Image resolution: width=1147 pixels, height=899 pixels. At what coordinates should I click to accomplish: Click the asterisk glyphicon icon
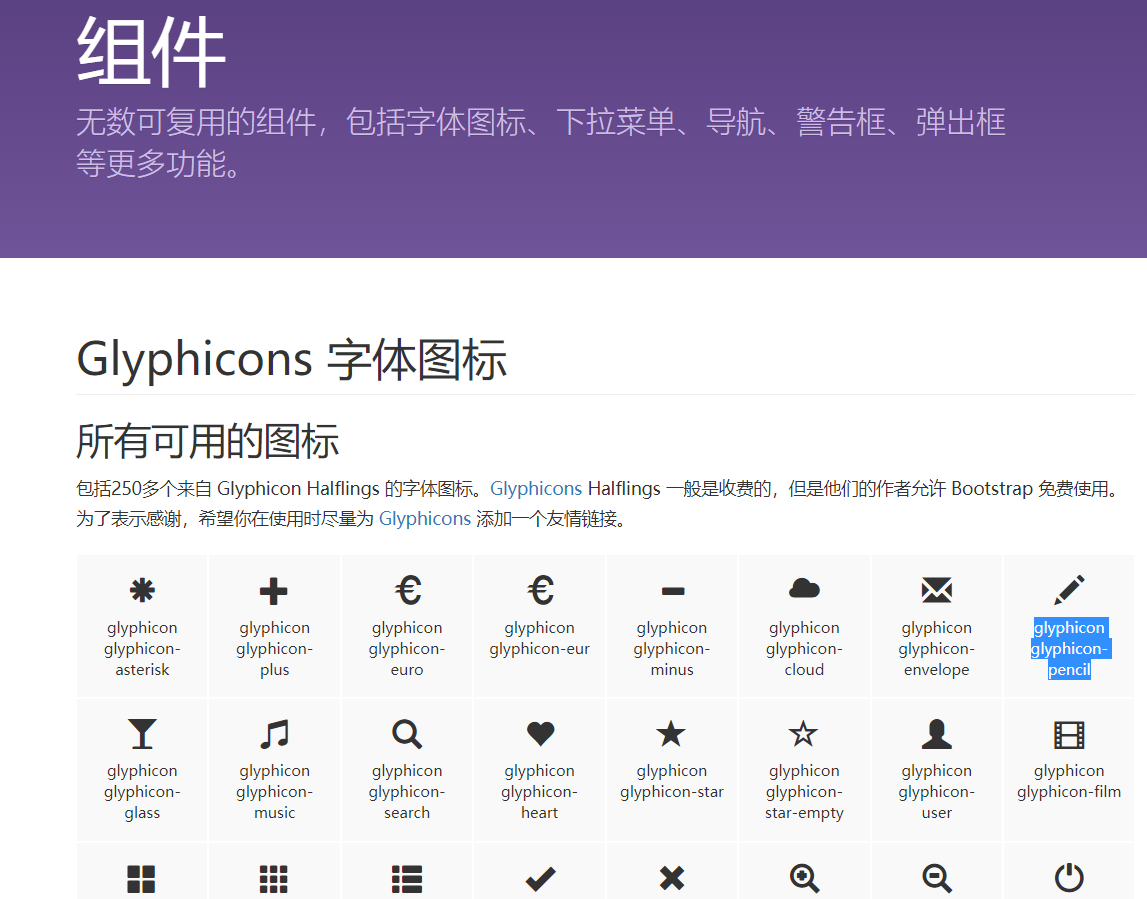(x=142, y=590)
